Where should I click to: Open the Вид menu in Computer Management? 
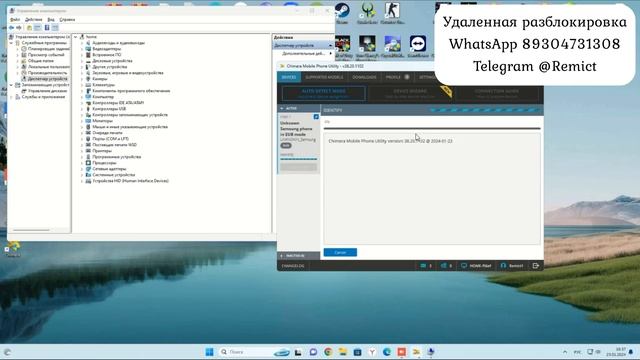[x=51, y=19]
